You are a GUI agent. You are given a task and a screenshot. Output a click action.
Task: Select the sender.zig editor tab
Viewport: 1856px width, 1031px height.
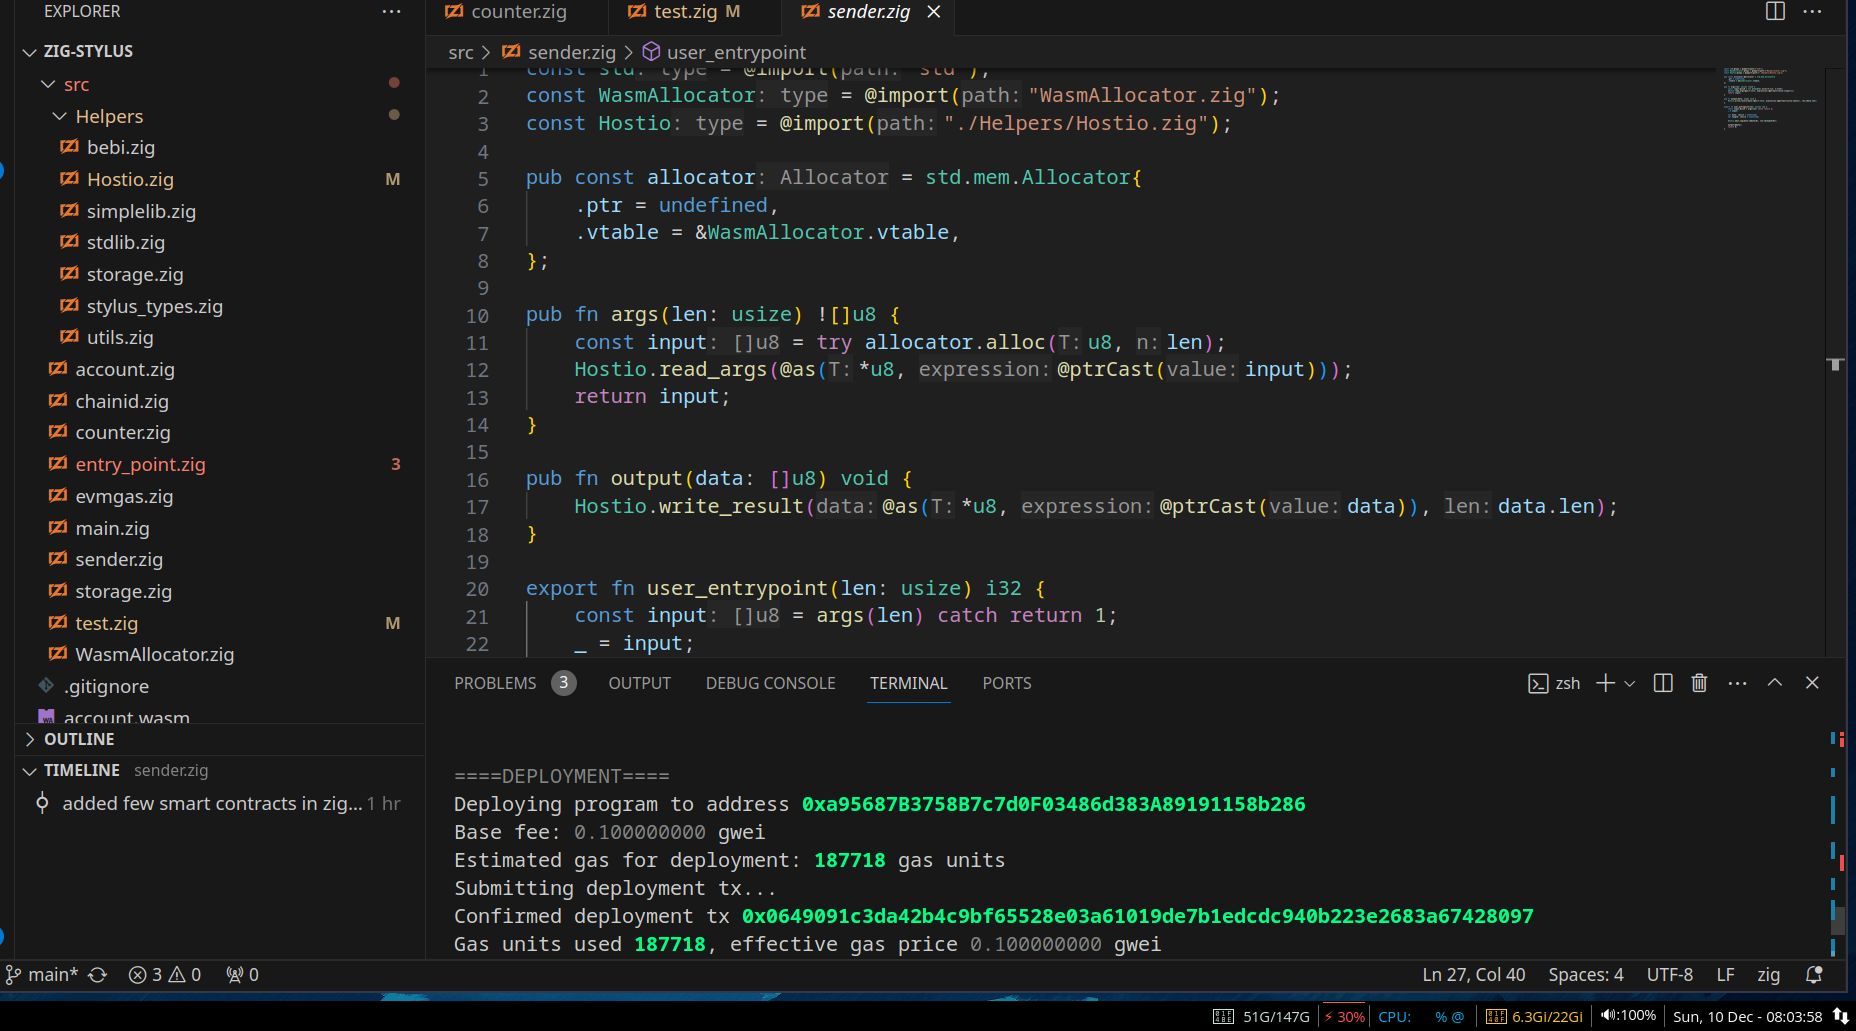[x=868, y=12]
